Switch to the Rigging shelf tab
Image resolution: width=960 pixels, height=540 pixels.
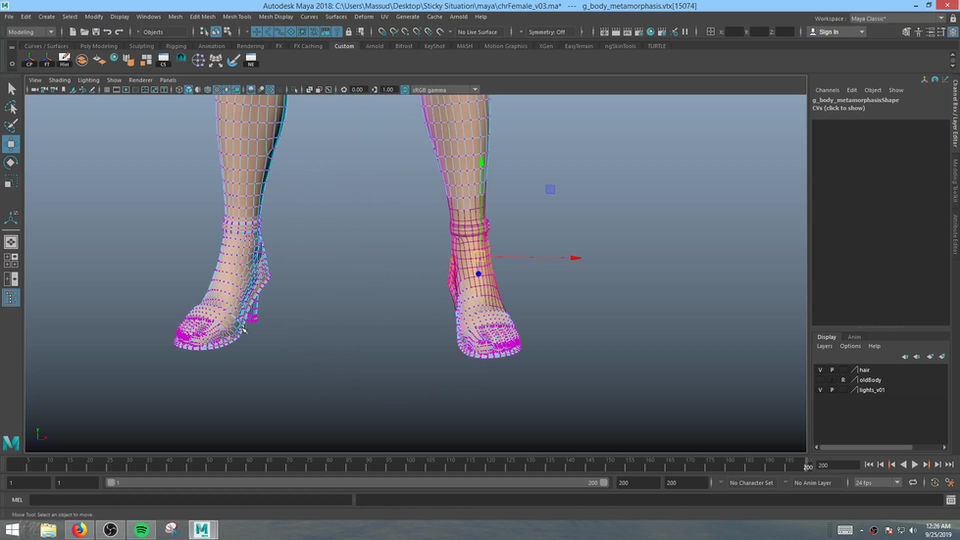176,46
